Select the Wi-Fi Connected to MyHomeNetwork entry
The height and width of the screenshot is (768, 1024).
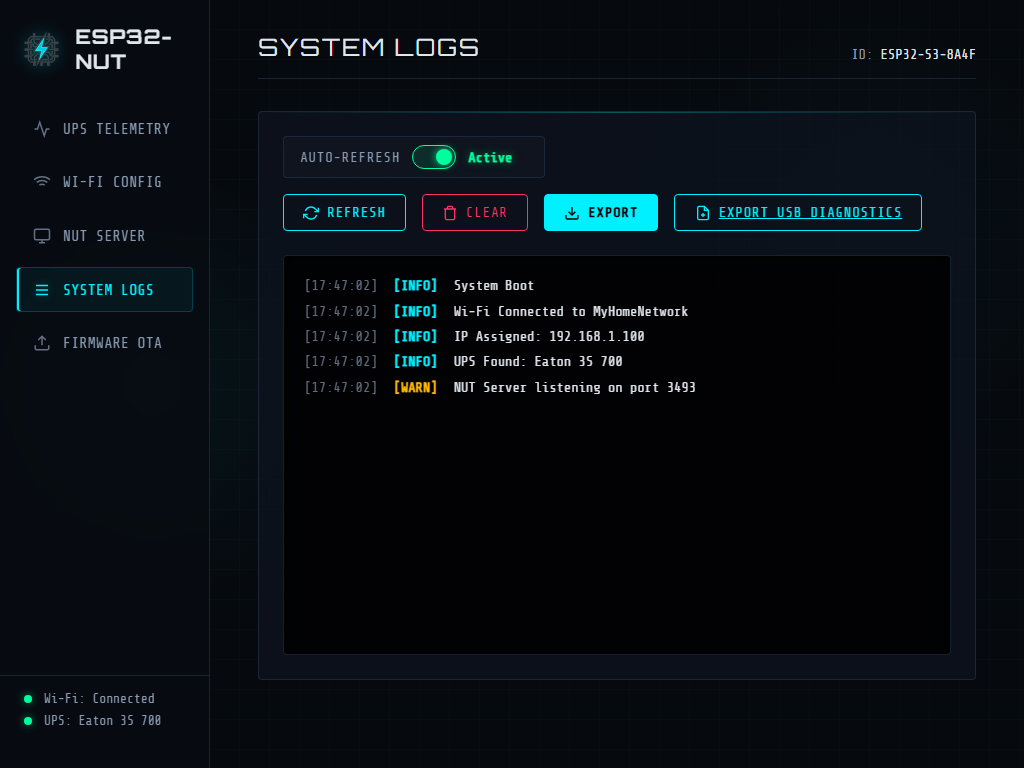(616, 312)
